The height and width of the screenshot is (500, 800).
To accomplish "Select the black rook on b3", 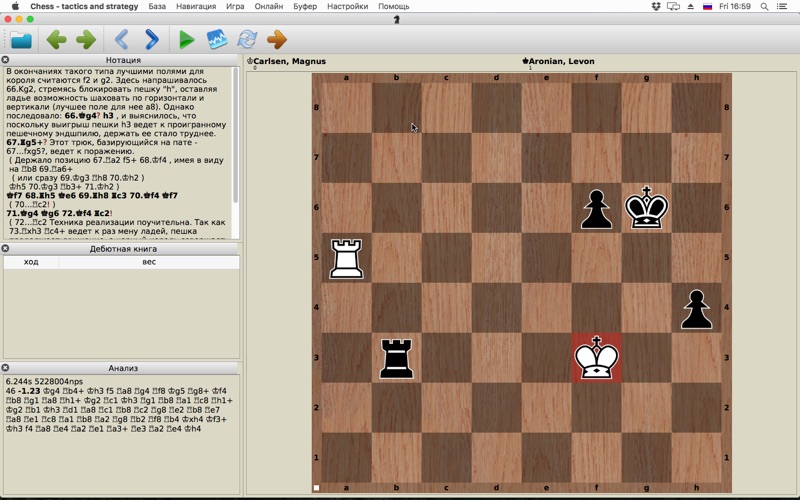I will pos(396,359).
